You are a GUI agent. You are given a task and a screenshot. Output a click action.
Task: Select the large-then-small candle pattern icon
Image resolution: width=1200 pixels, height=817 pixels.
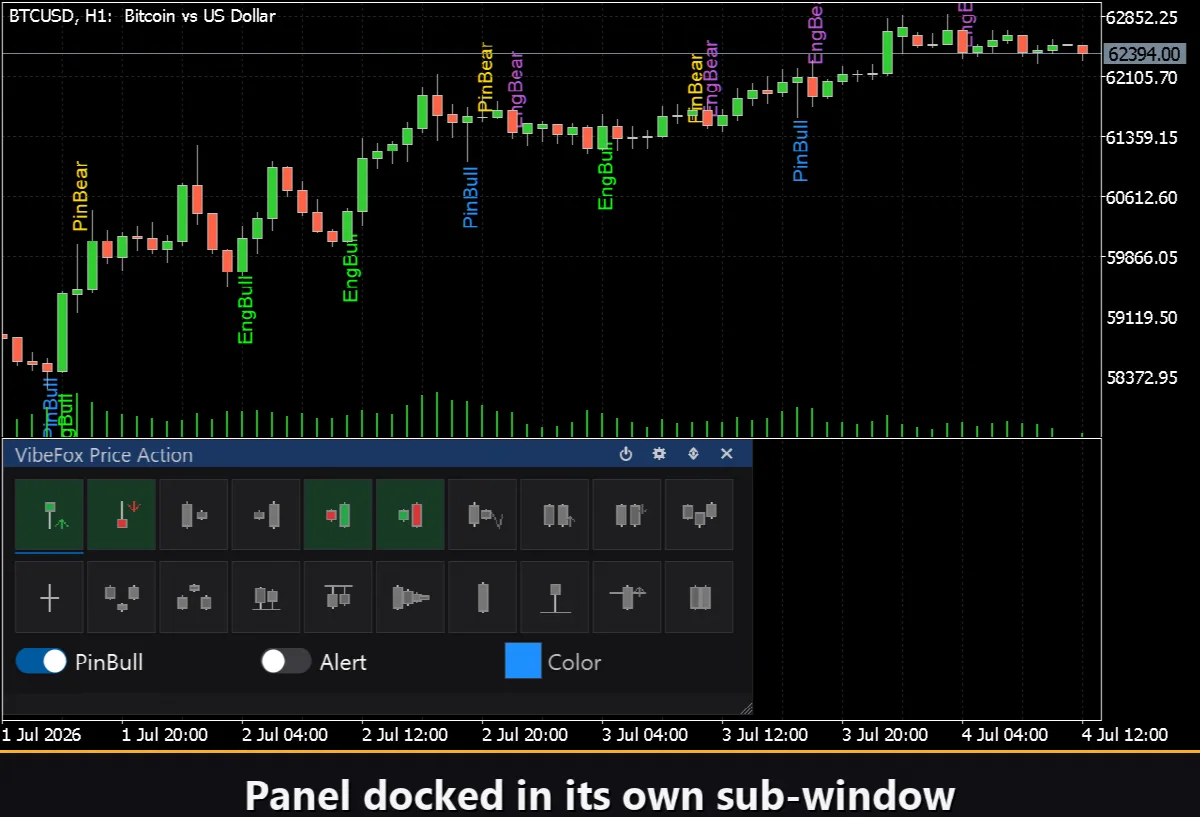coord(194,515)
